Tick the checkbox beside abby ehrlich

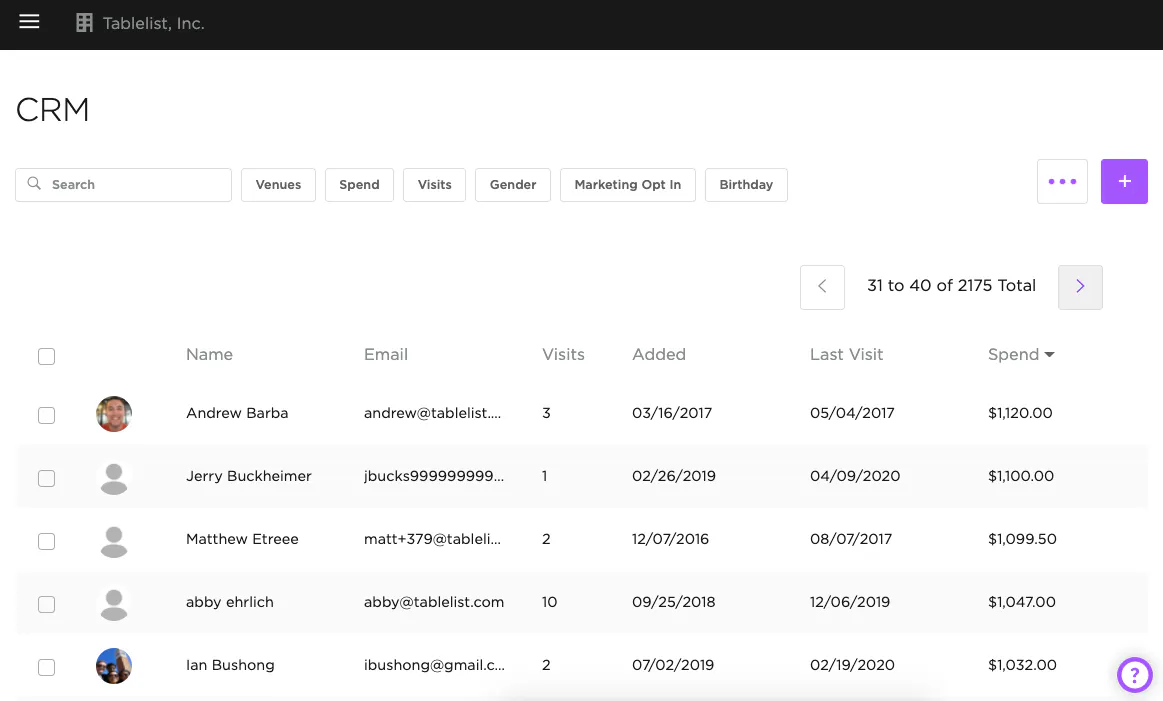click(46, 604)
